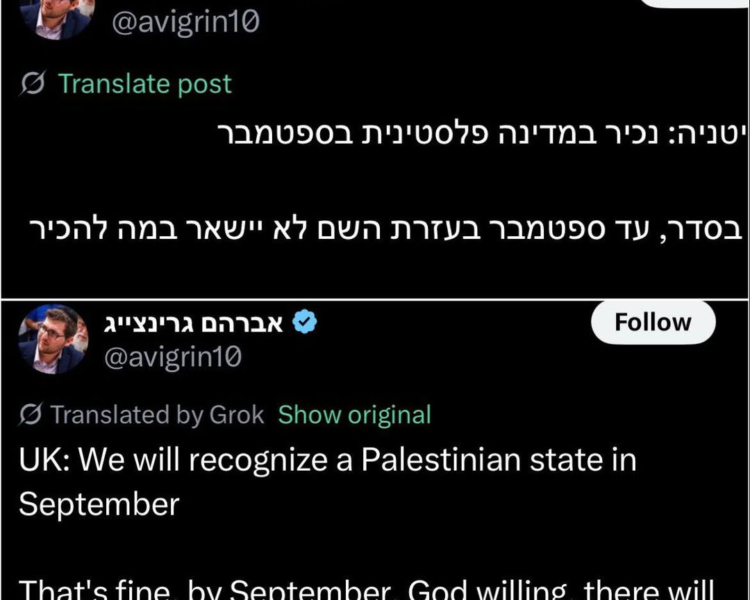Open the lower post's profile avatar
750x600 pixels.
tap(54, 339)
